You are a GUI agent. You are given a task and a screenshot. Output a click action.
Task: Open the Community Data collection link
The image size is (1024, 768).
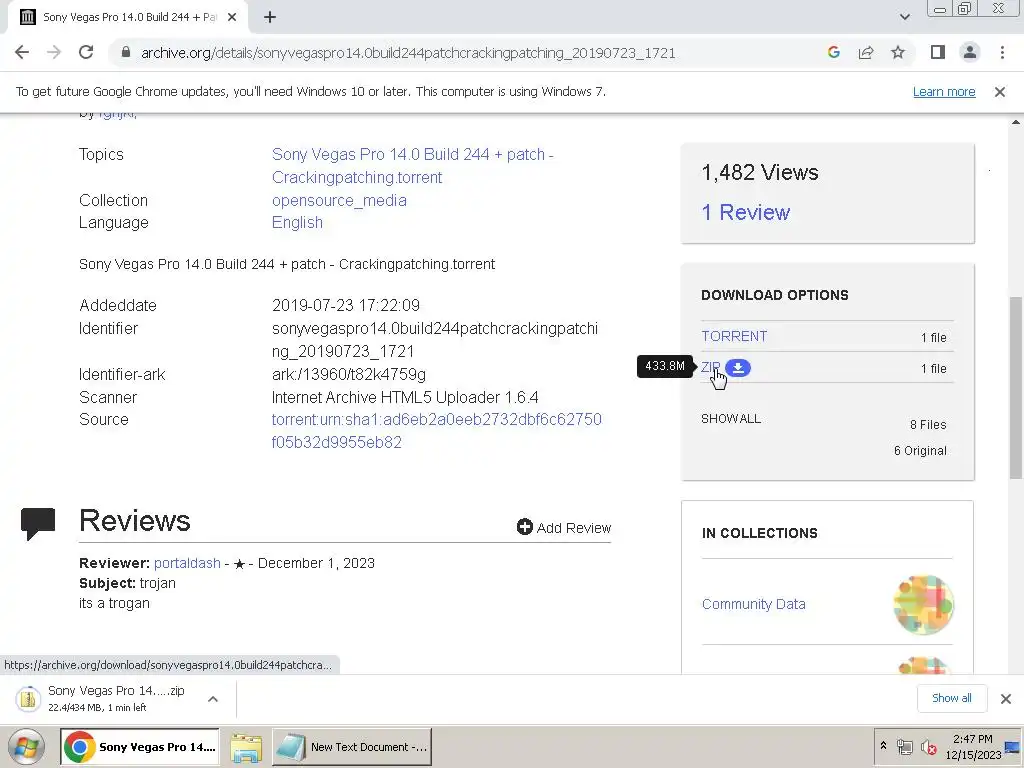tap(754, 605)
